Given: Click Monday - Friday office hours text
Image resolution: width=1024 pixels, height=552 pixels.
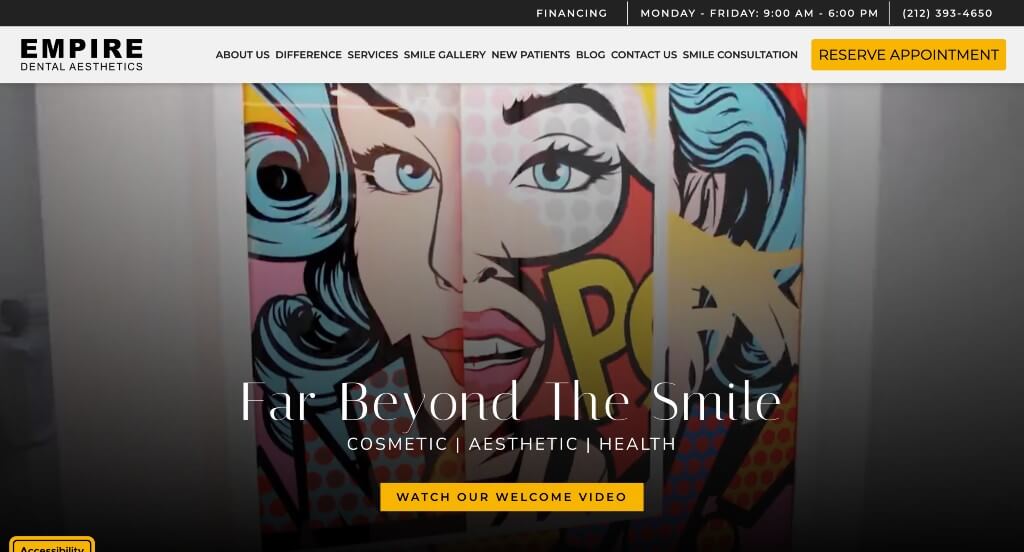Looking at the screenshot, I should (x=759, y=13).
